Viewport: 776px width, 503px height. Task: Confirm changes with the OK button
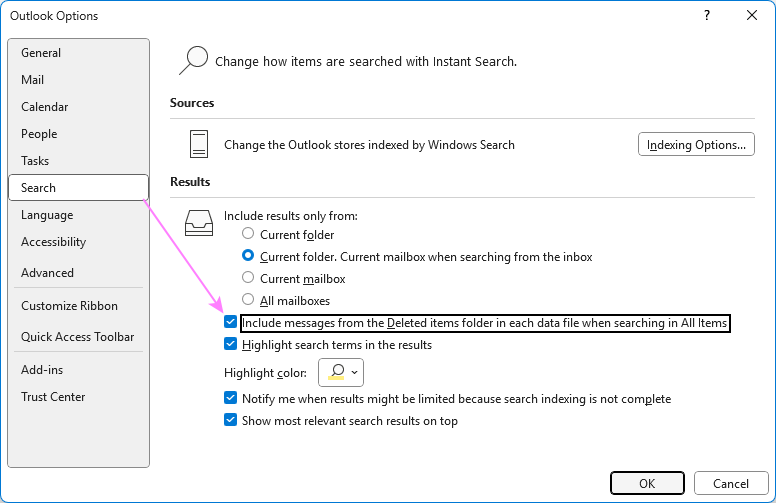point(647,483)
